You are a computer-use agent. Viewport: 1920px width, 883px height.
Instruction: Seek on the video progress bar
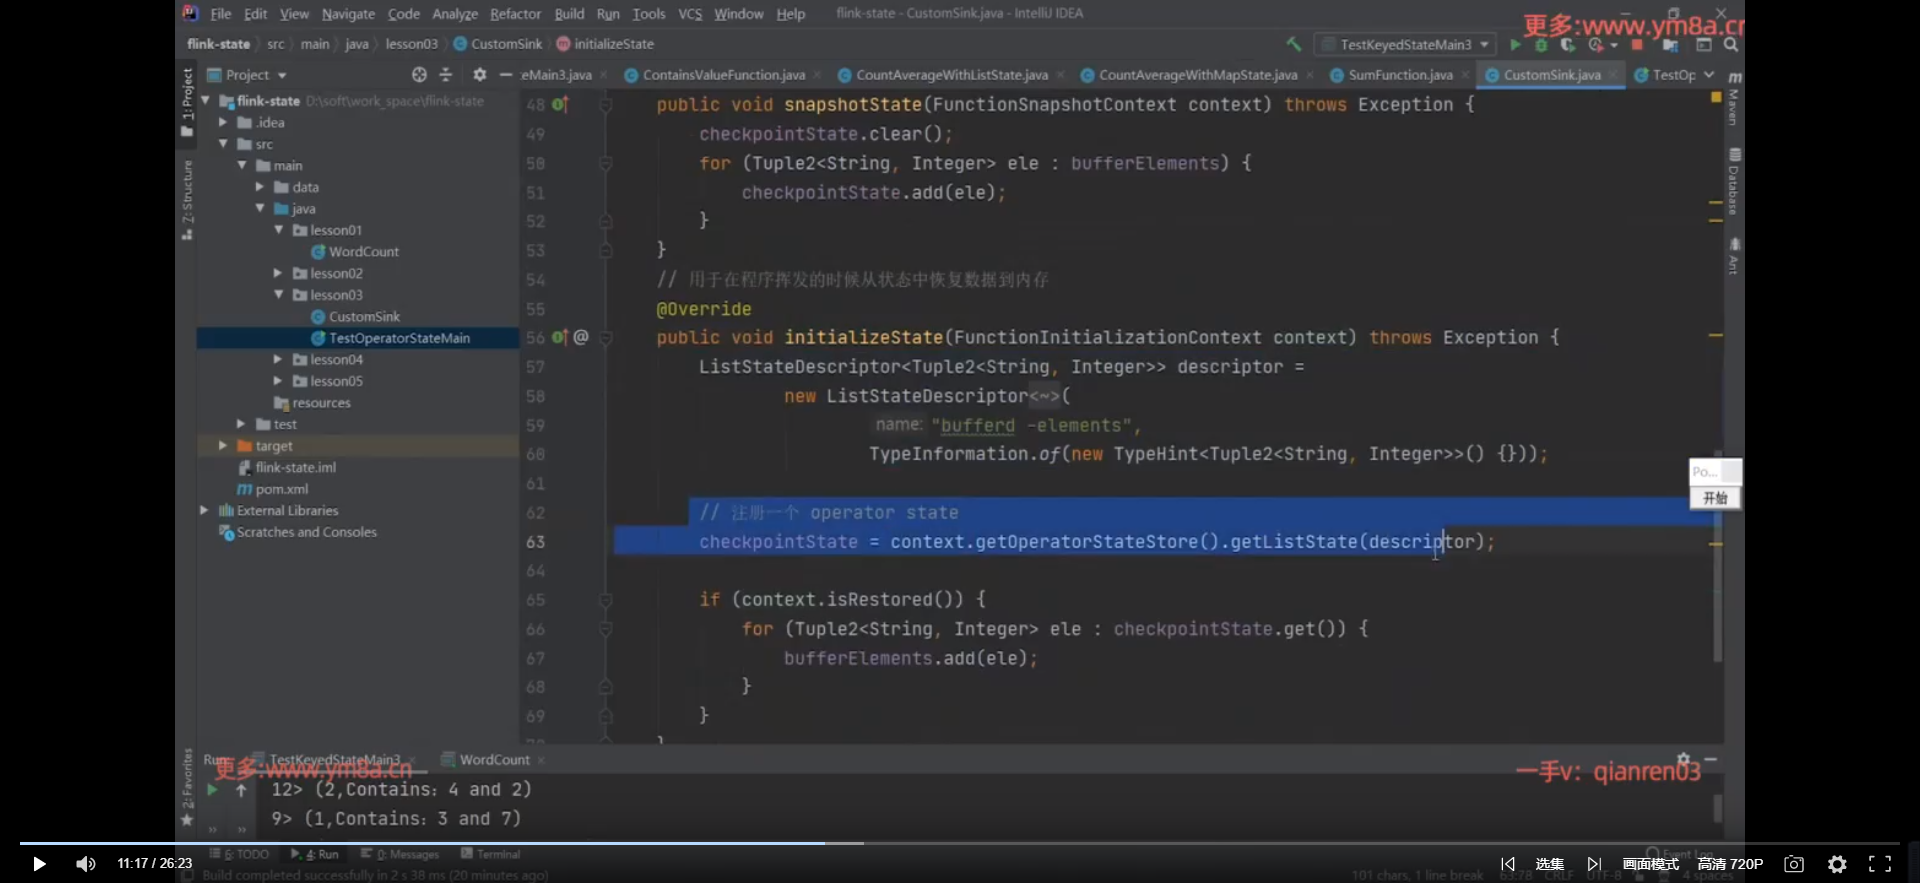(x=960, y=843)
